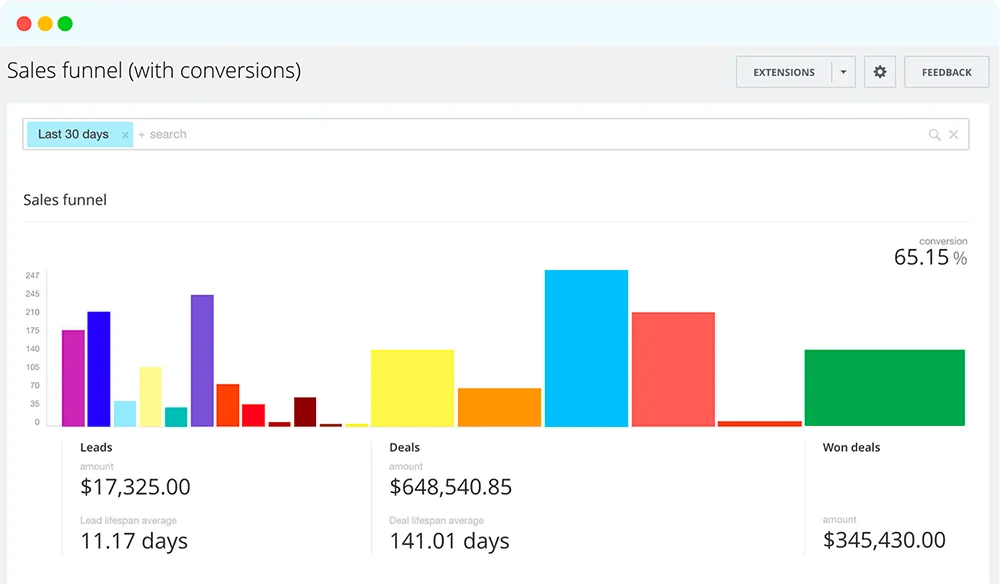Open the dashboard settings gear

click(x=880, y=71)
